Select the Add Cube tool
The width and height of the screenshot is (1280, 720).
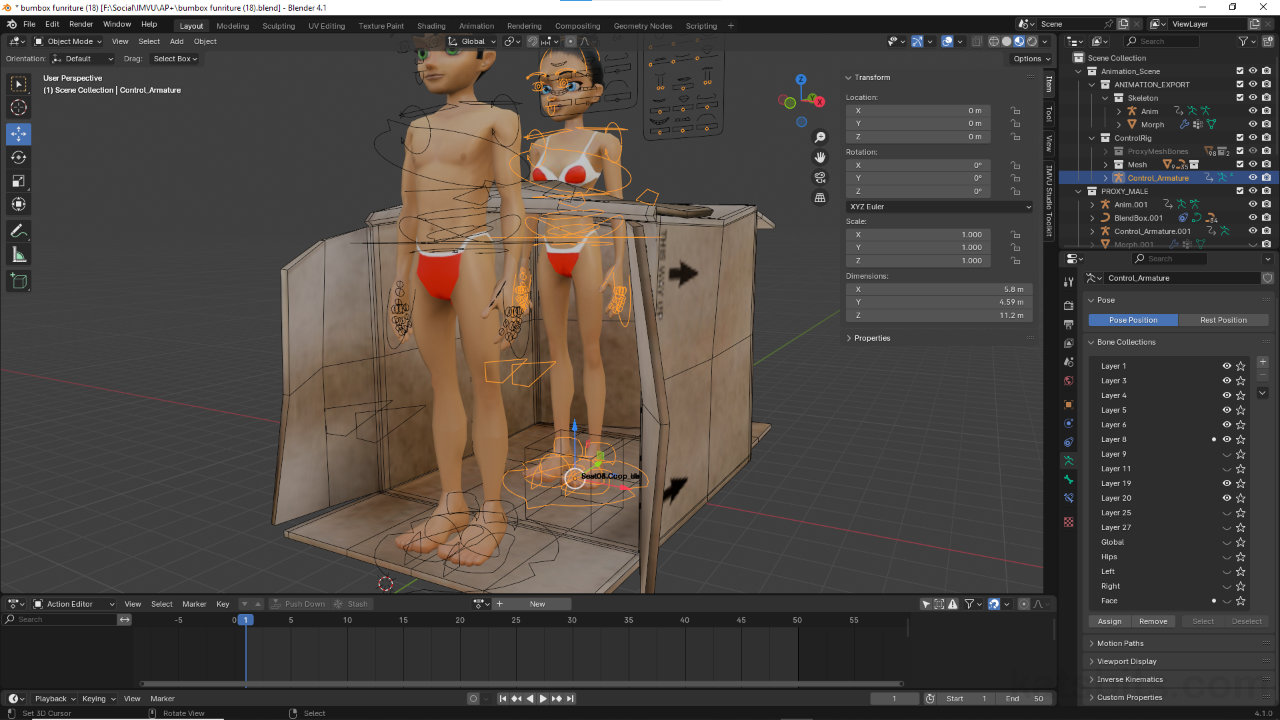(x=19, y=281)
